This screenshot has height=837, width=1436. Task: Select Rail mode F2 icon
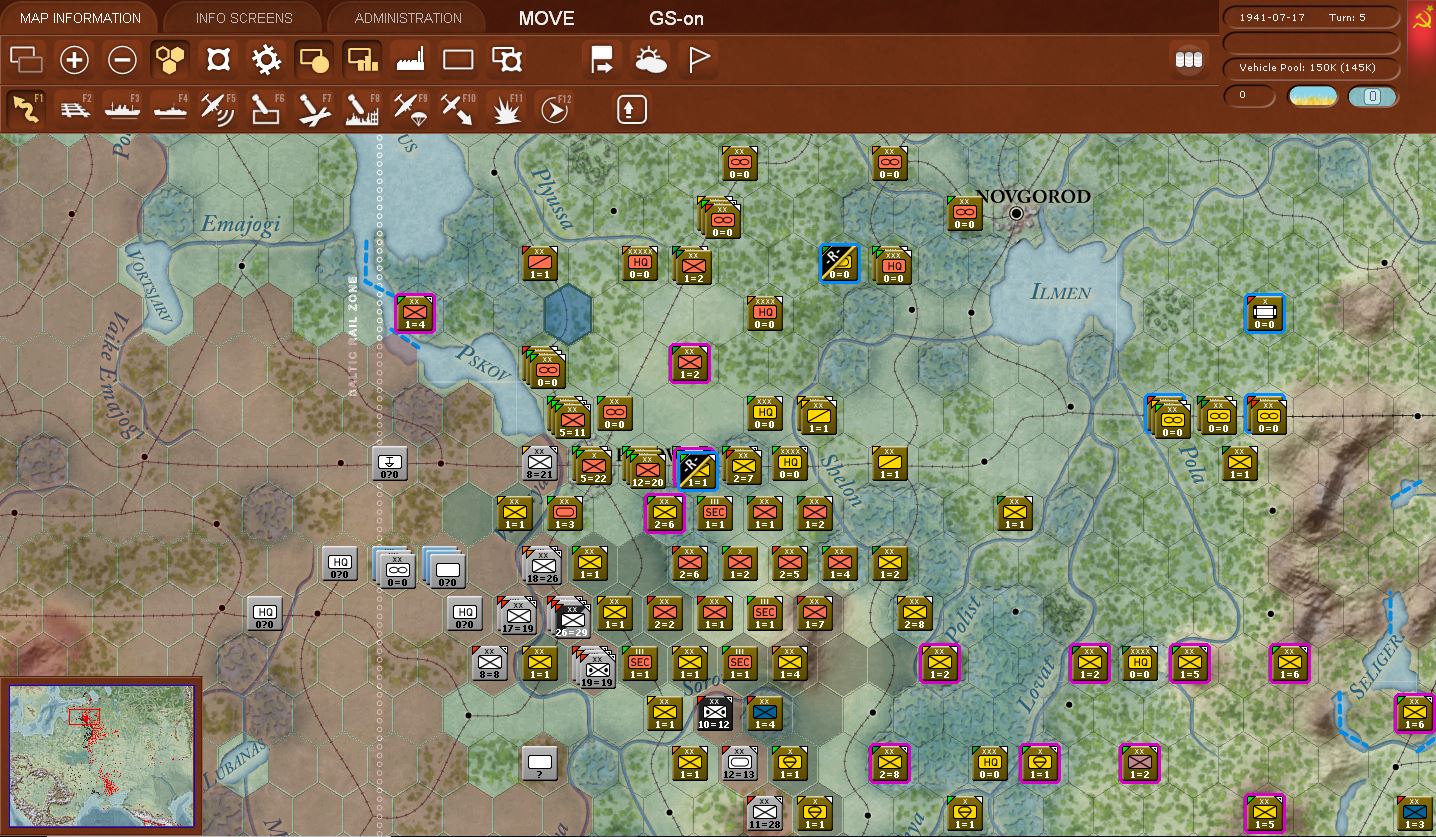click(x=73, y=108)
